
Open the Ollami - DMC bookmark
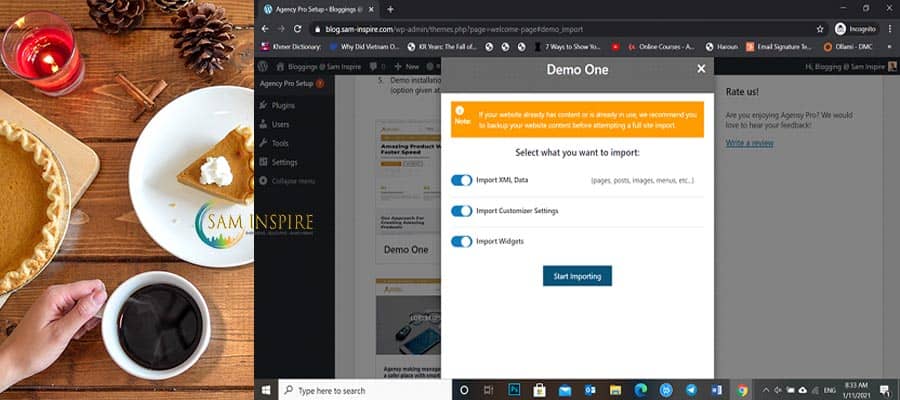[x=848, y=47]
